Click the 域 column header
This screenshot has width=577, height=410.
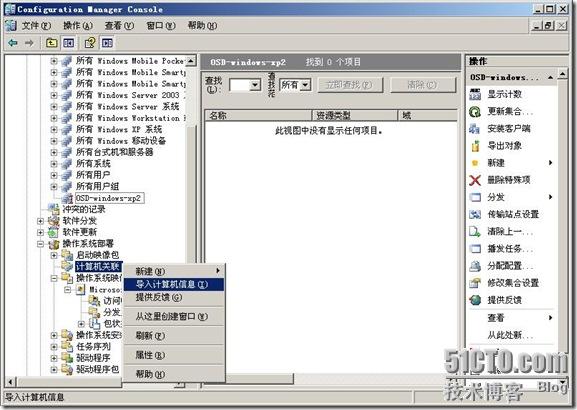coord(428,115)
